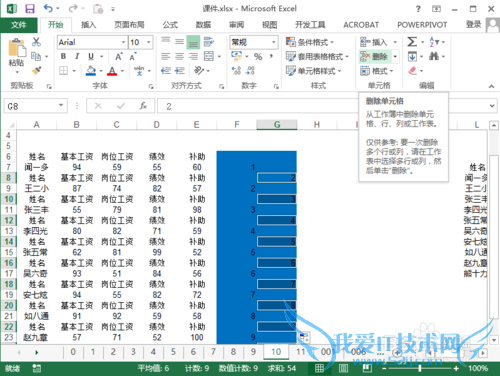
Task: Click the Fill down icon
Action: click(x=412, y=56)
